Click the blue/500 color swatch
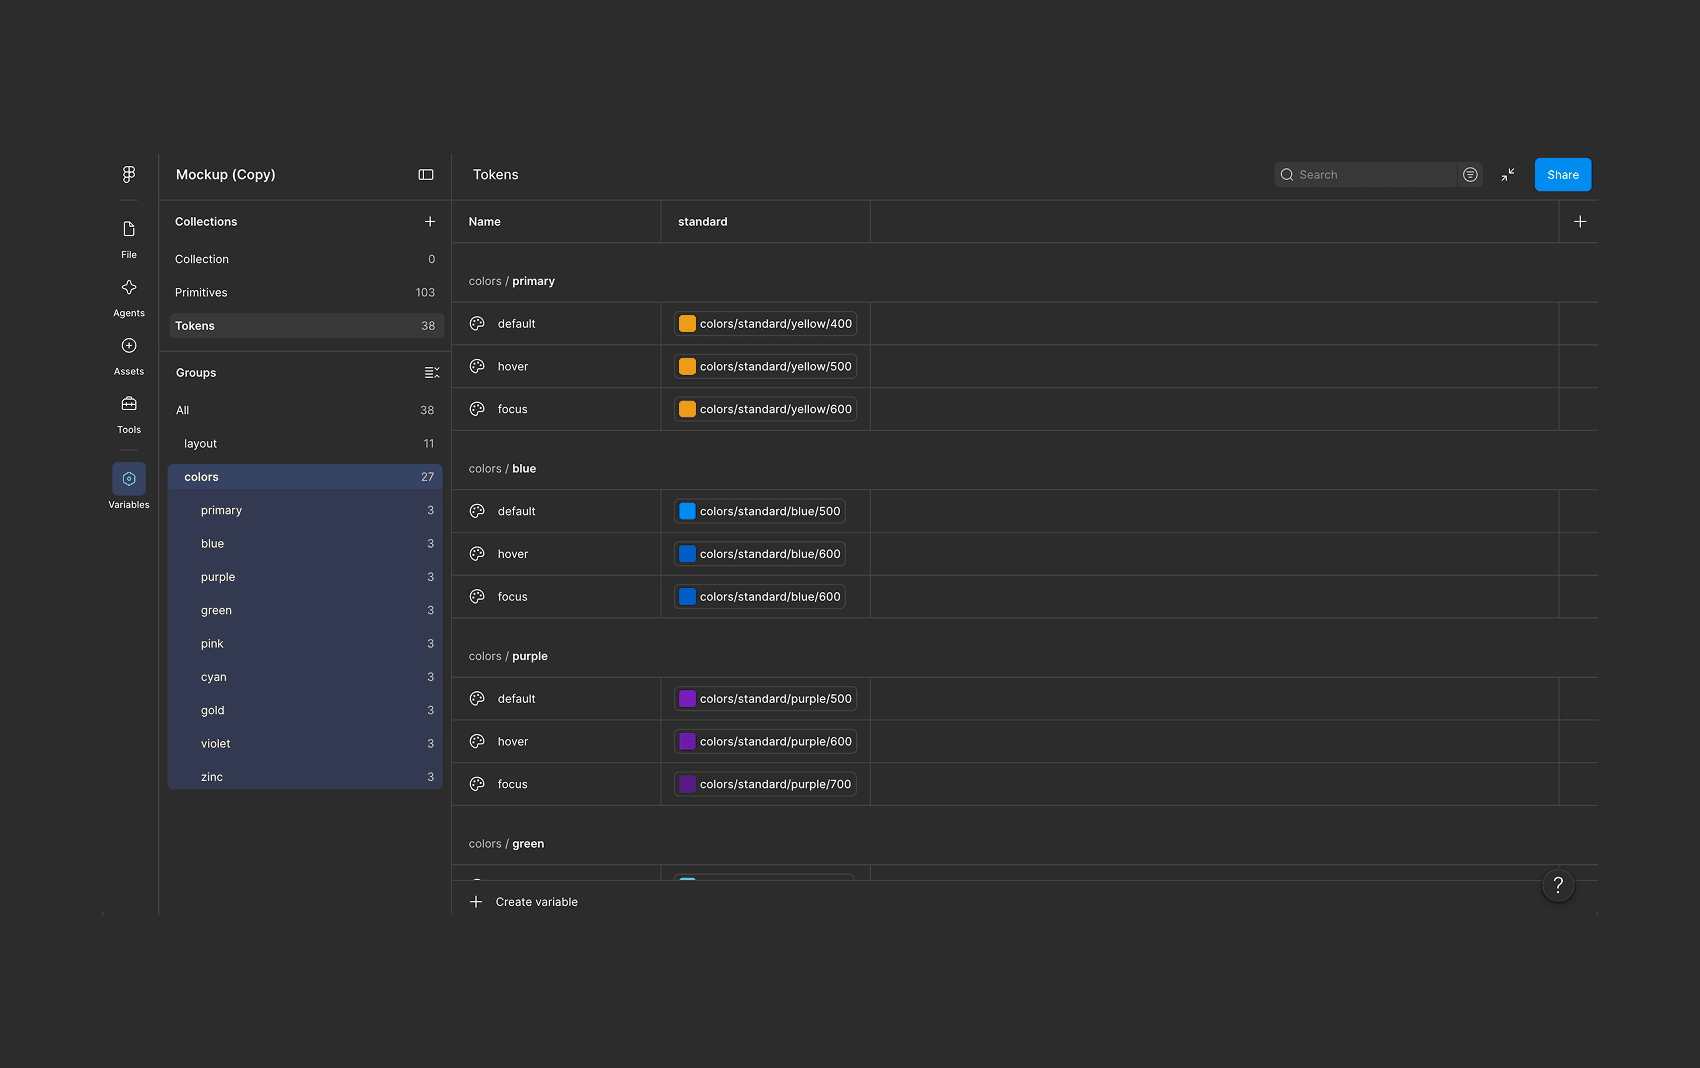 click(x=687, y=511)
